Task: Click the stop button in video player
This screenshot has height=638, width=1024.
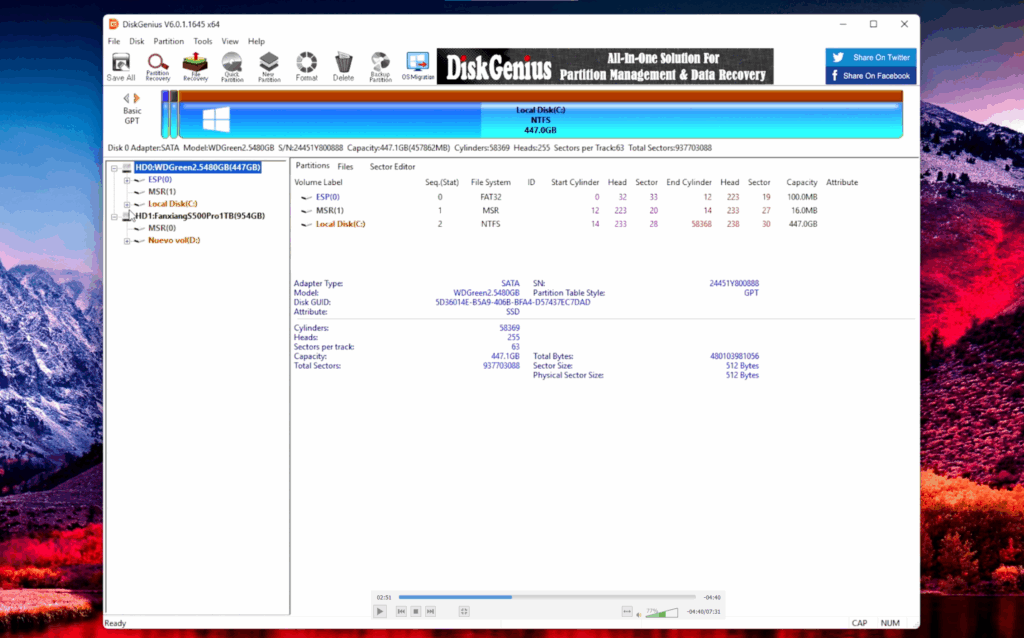Action: click(x=415, y=611)
